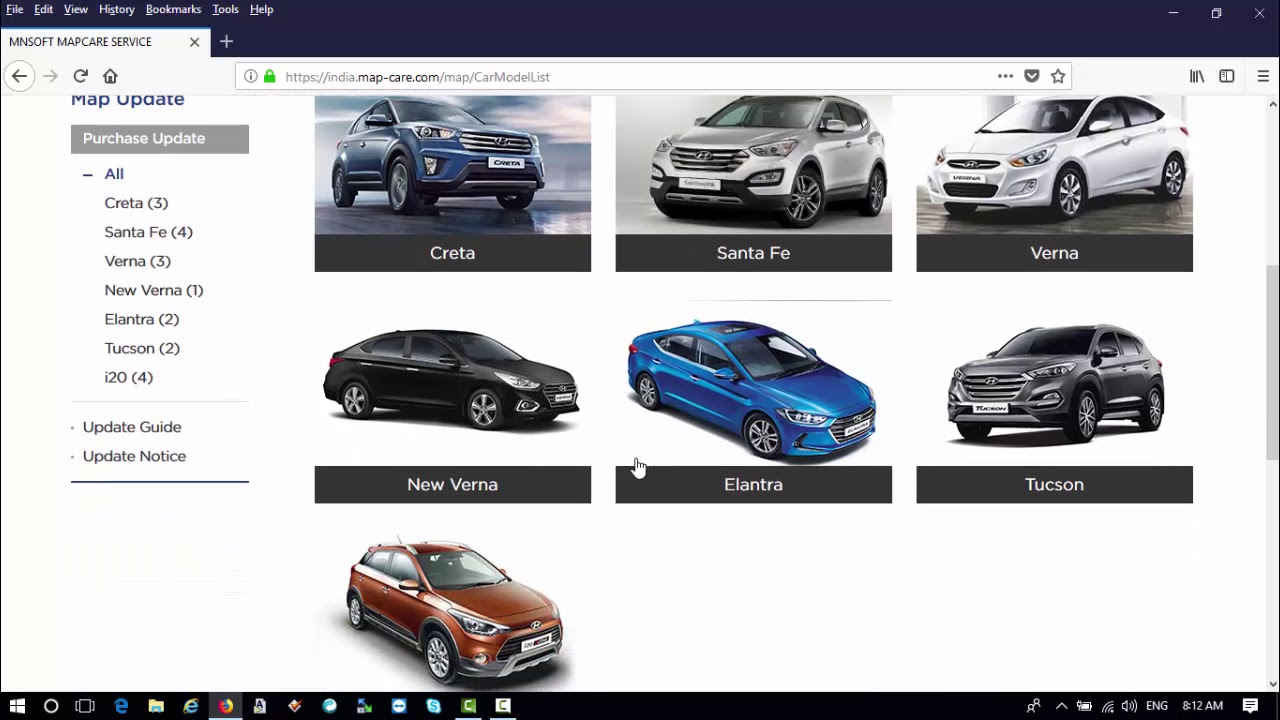This screenshot has height=720, width=1280.
Task: Show hidden system tray icons
Action: click(x=1061, y=706)
